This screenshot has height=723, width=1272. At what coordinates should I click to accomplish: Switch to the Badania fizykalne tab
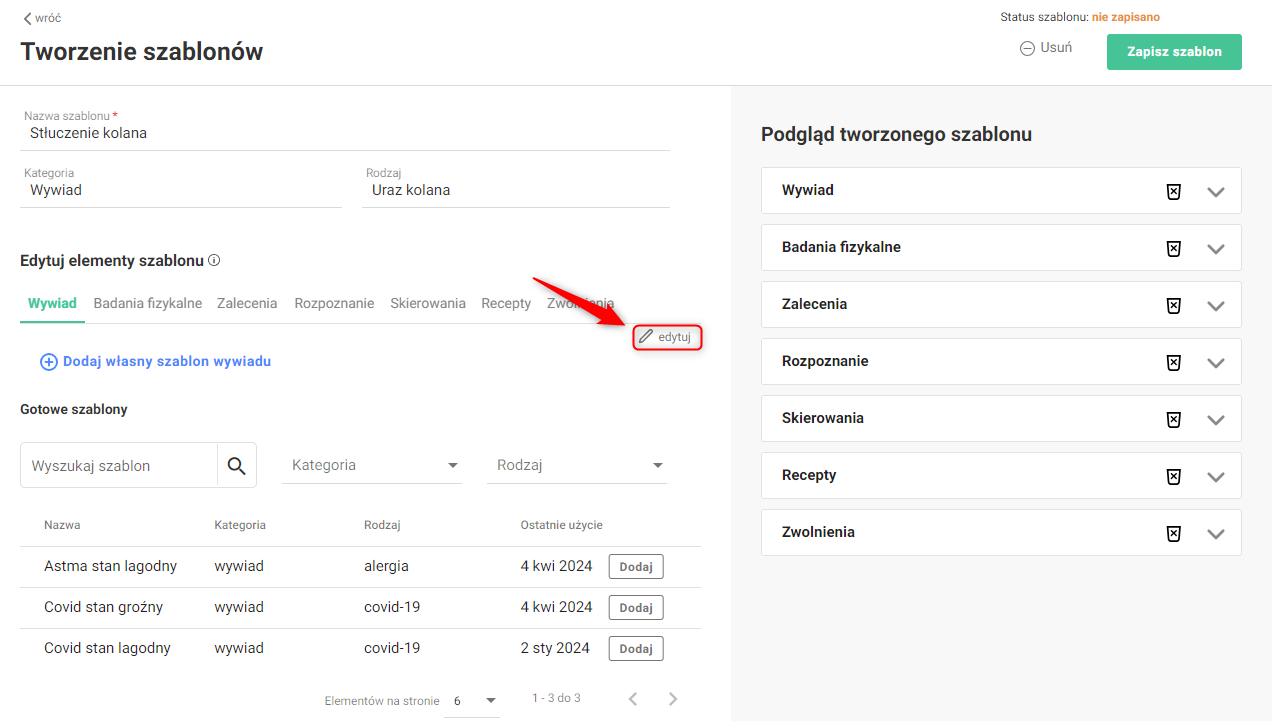(148, 303)
